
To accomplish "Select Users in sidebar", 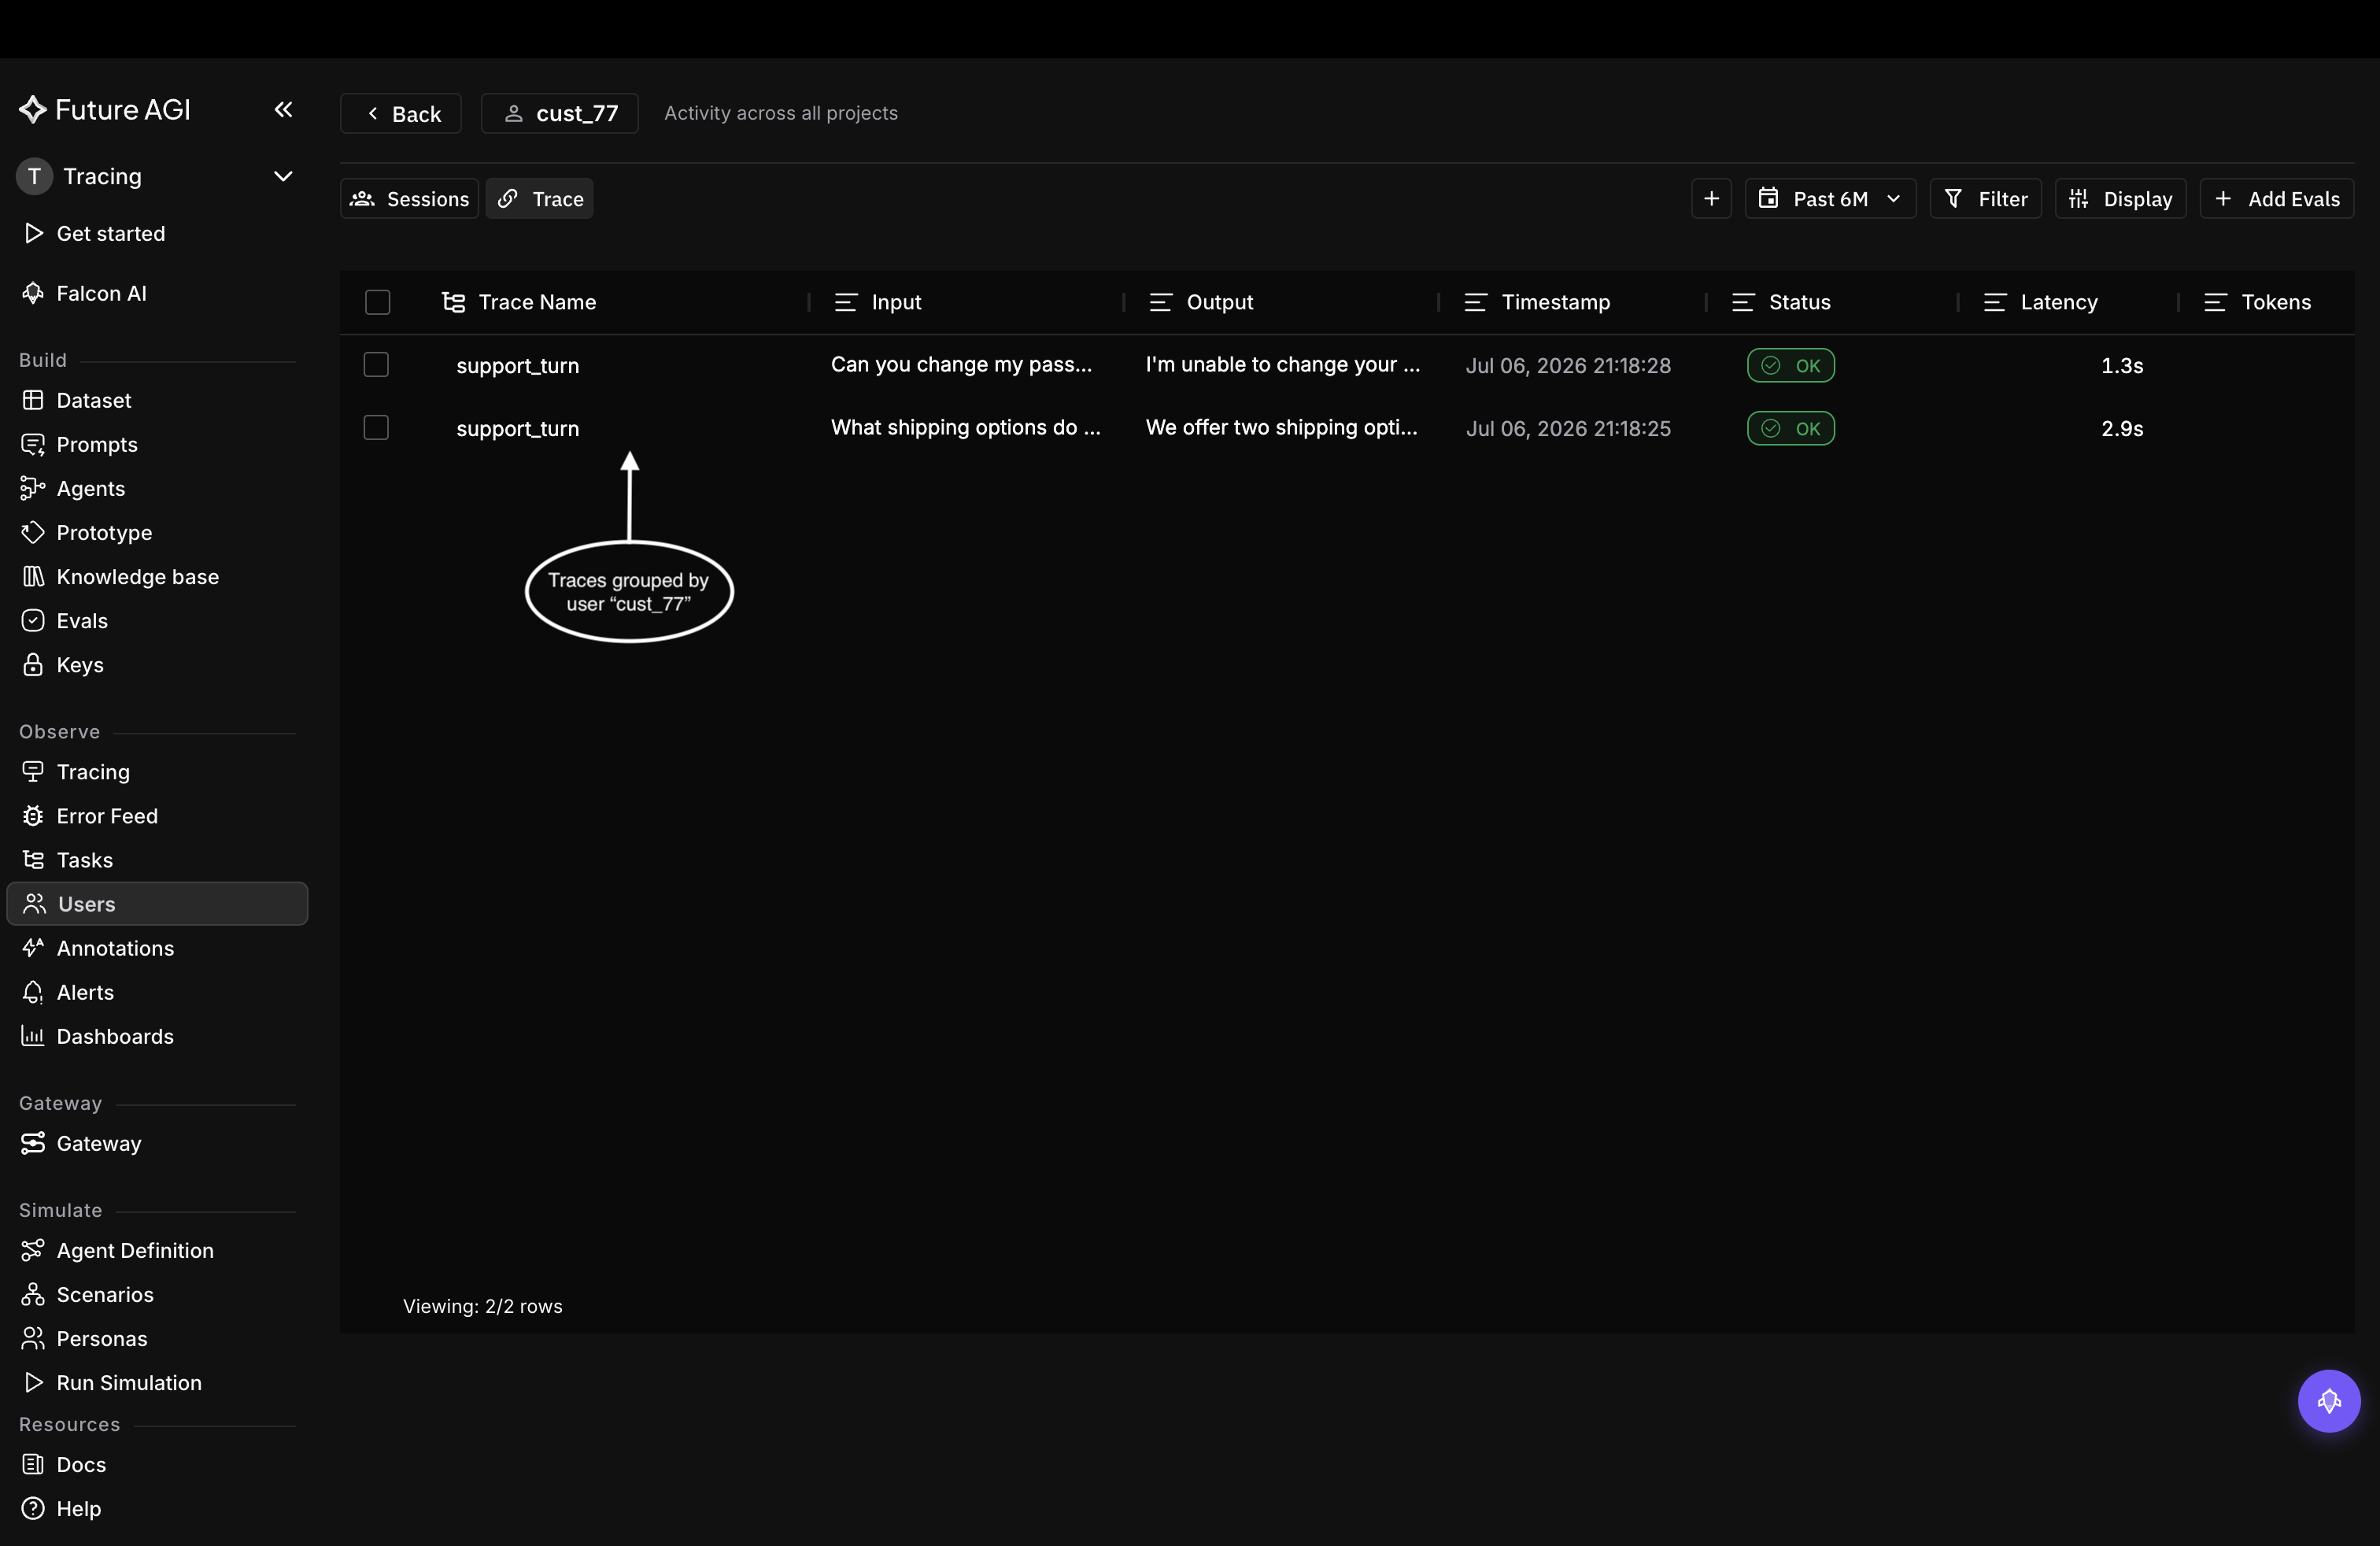I will 157,903.
